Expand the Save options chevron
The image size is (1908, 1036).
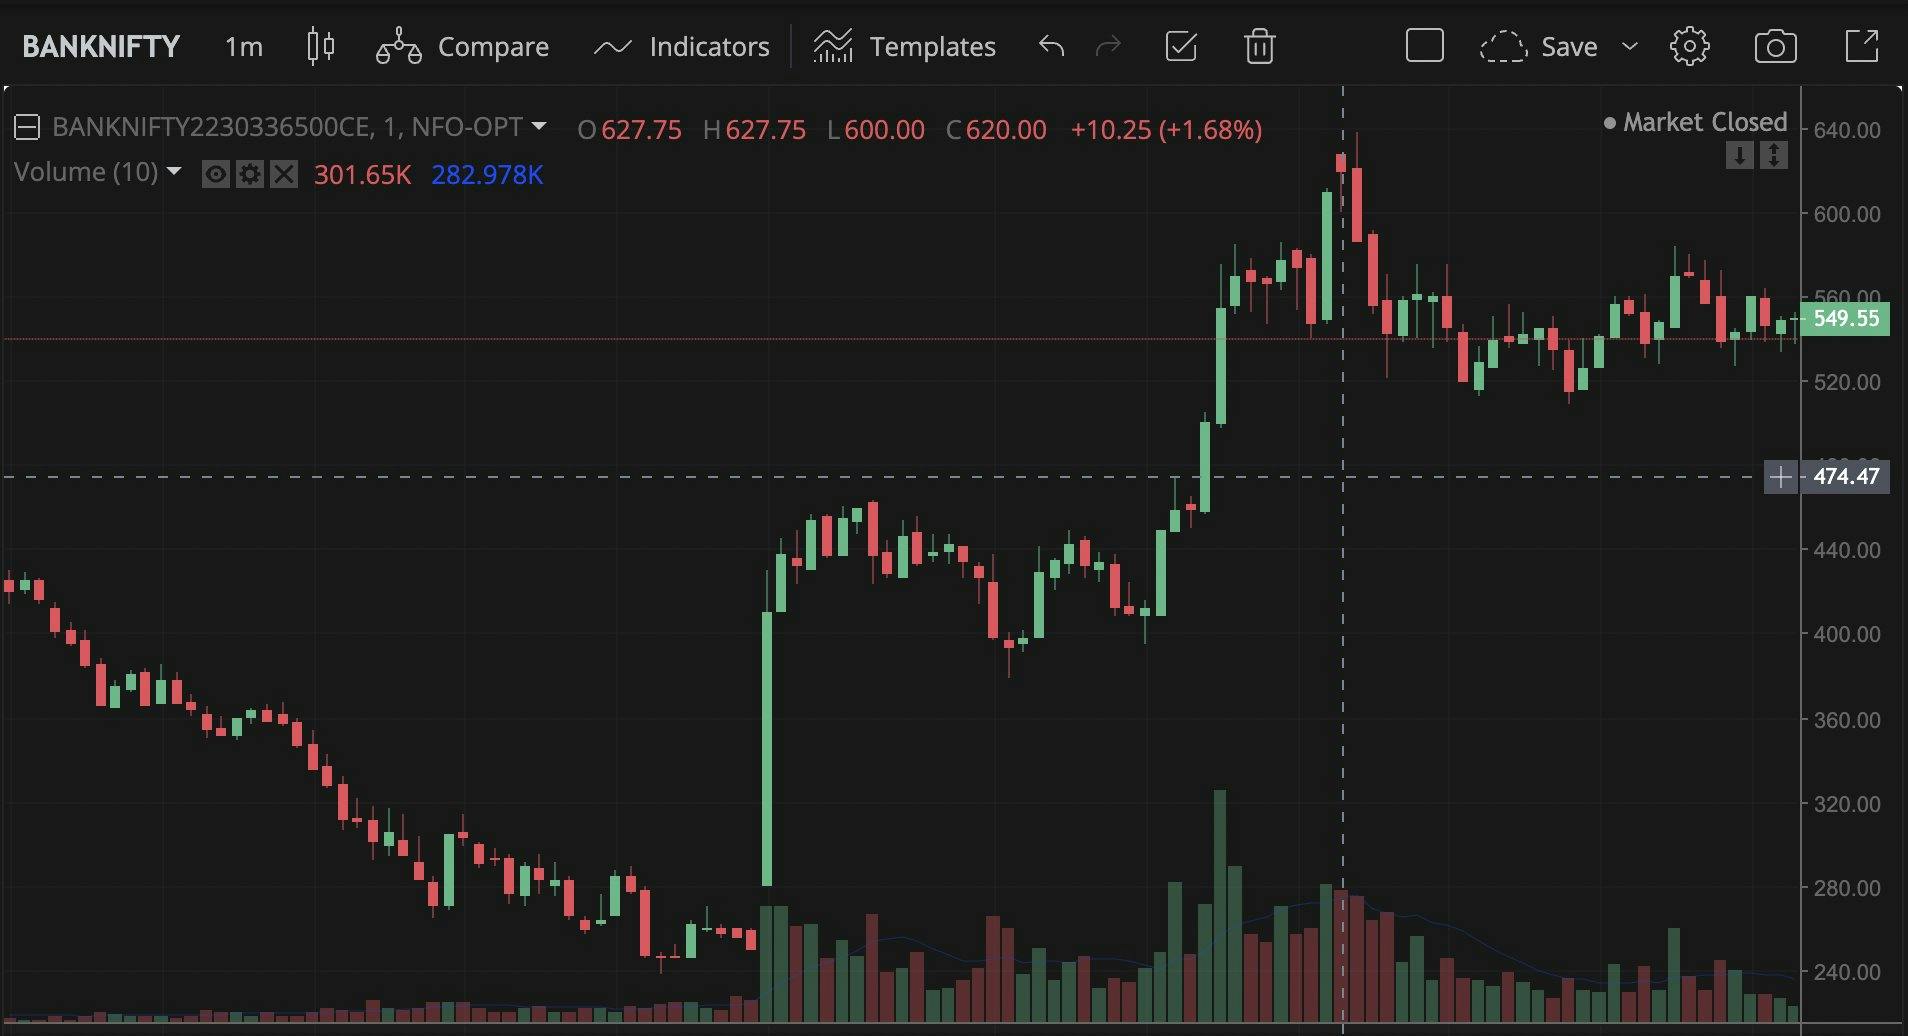(x=1630, y=47)
